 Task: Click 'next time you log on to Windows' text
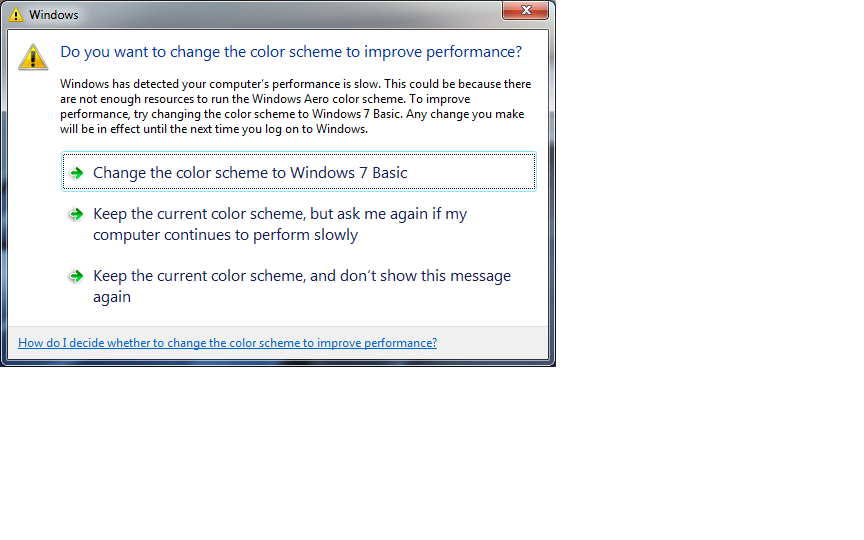(x=278, y=129)
